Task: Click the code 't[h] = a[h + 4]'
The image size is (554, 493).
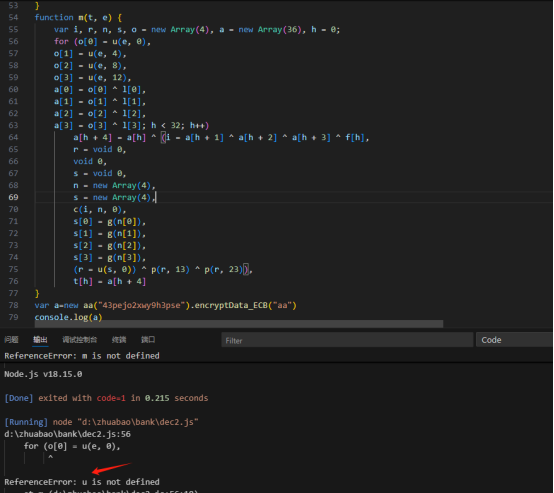Action: pyautogui.click(x=110, y=281)
